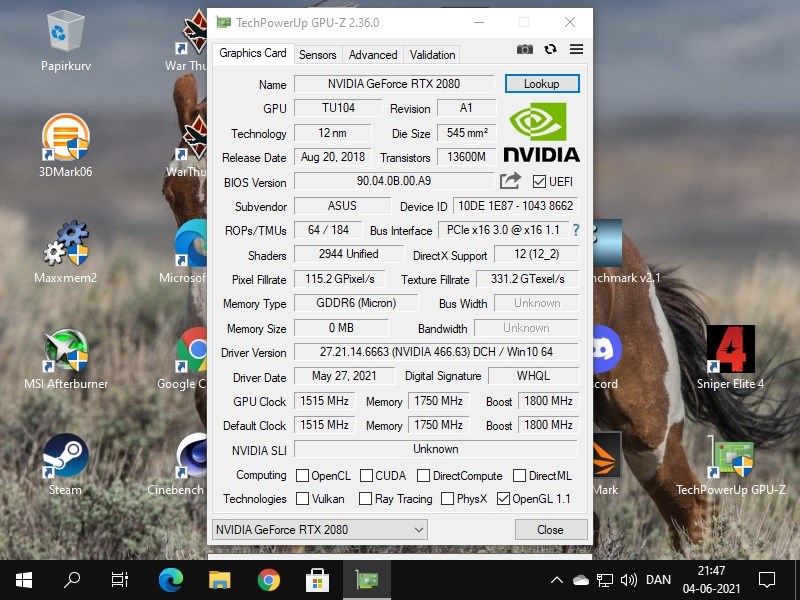This screenshot has width=800, height=600.
Task: Toggle the DirectML checkbox
Action: pos(519,476)
